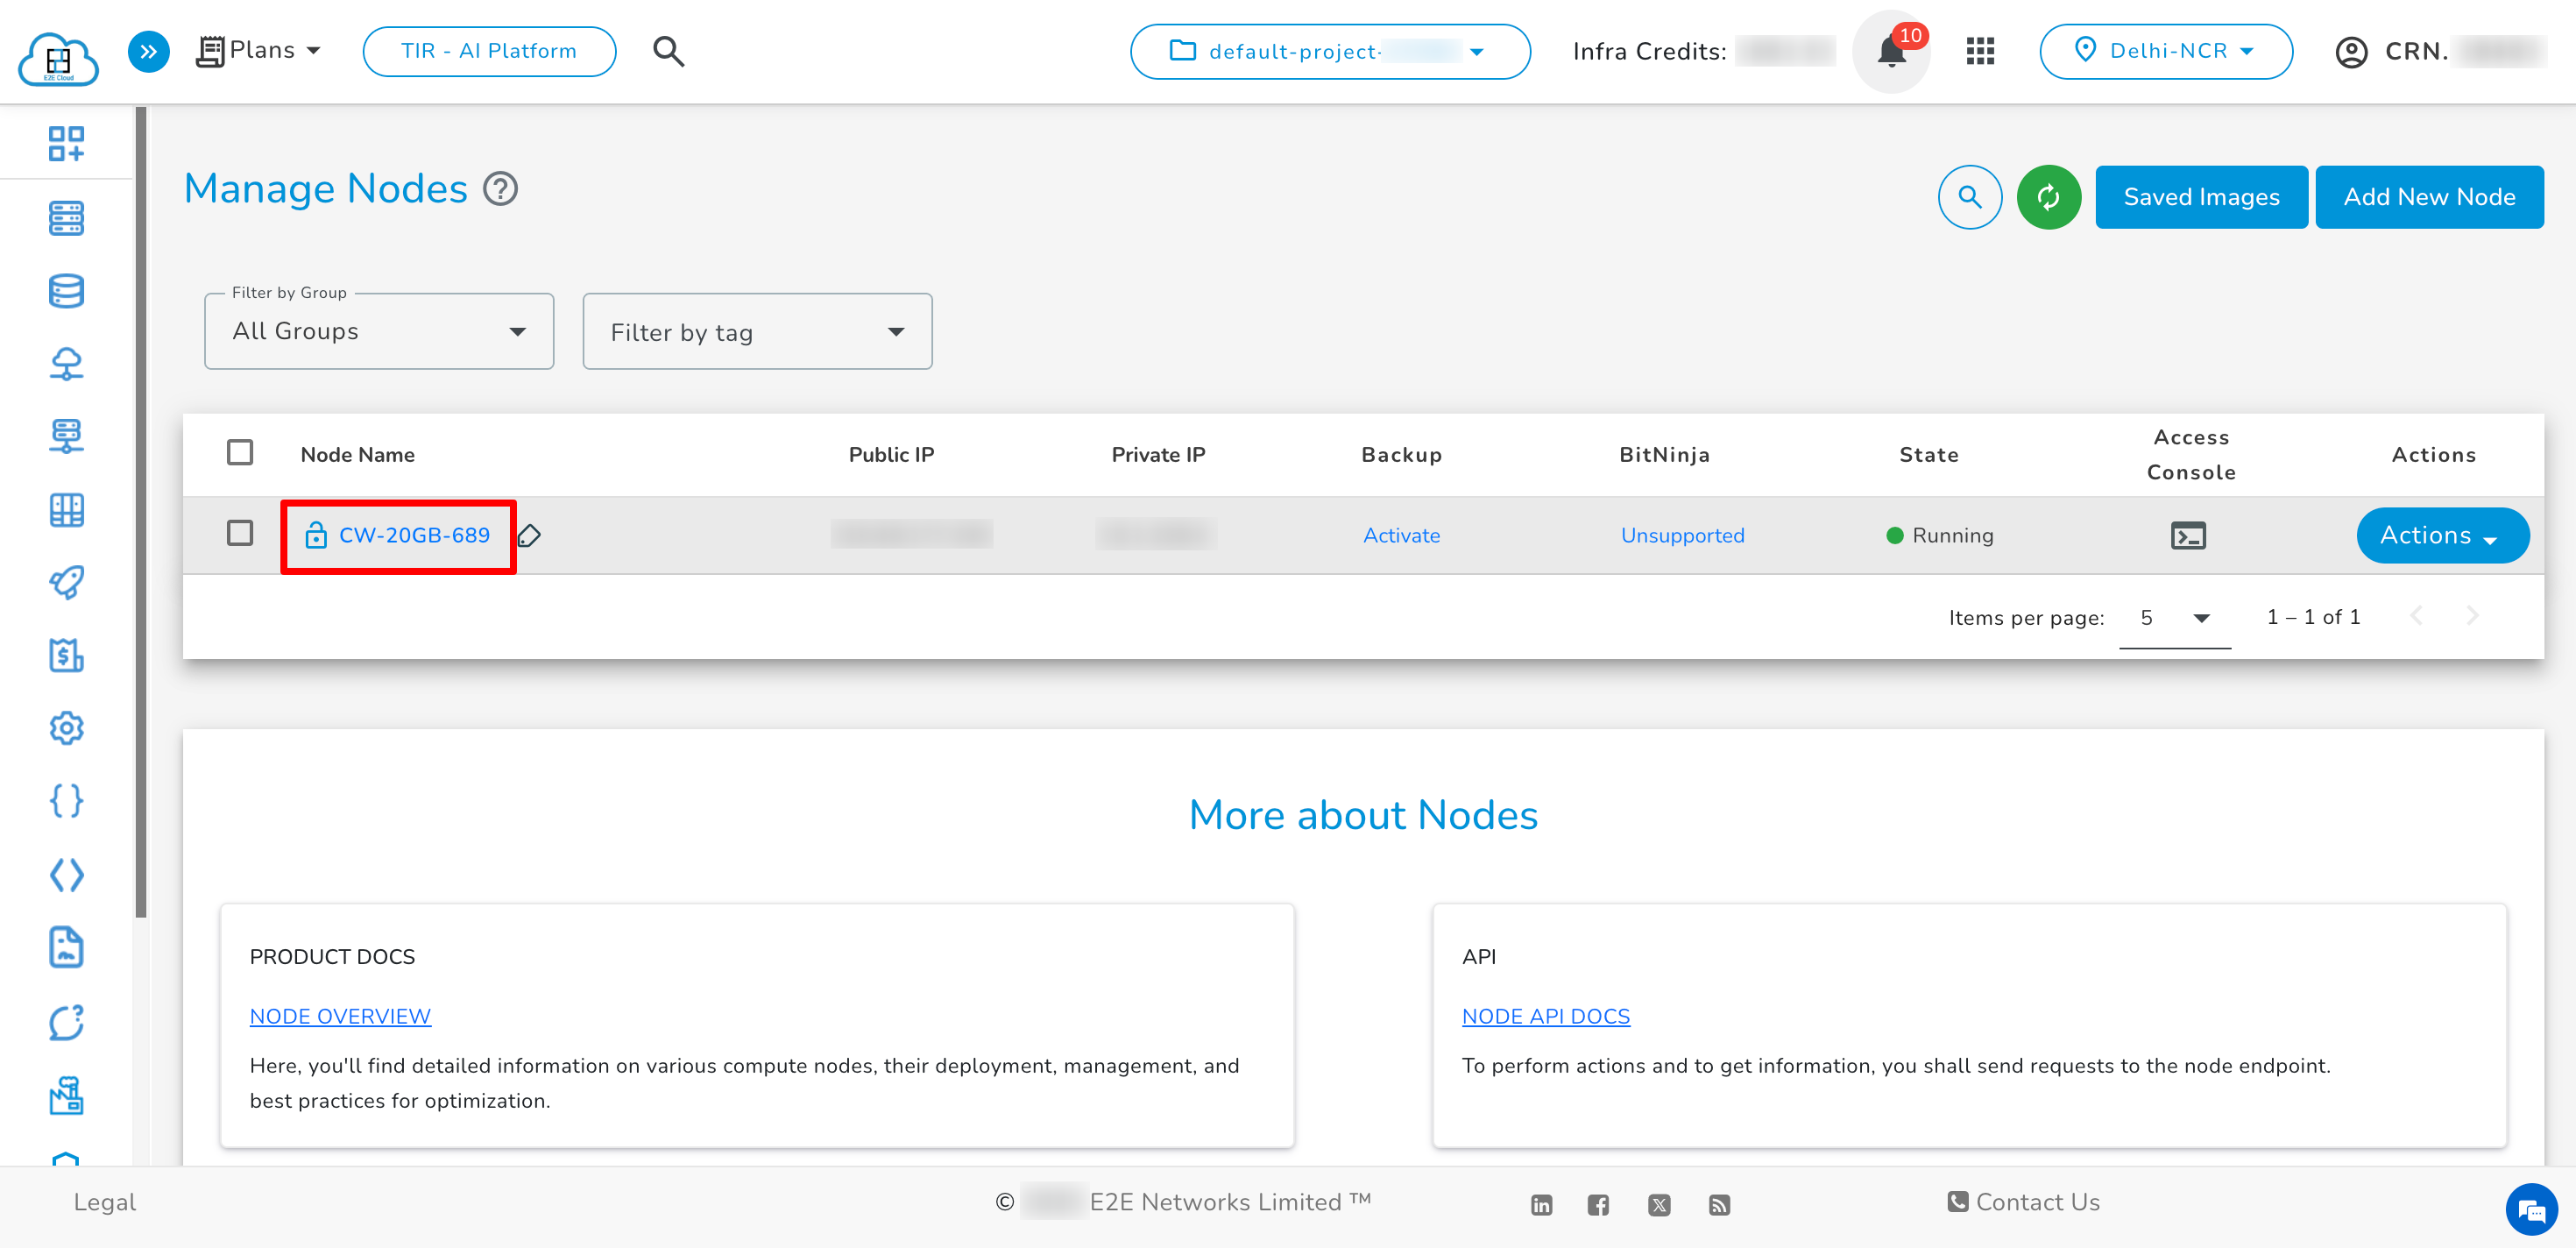This screenshot has height=1248, width=2576.
Task: Open the Plans menu in the top bar
Action: tap(260, 50)
